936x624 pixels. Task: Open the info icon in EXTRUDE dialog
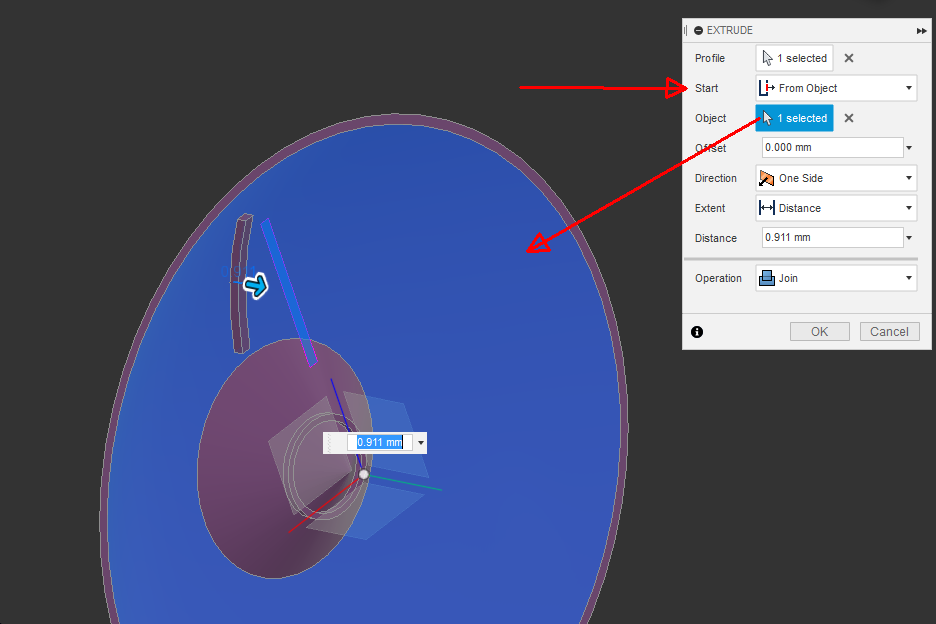click(697, 332)
